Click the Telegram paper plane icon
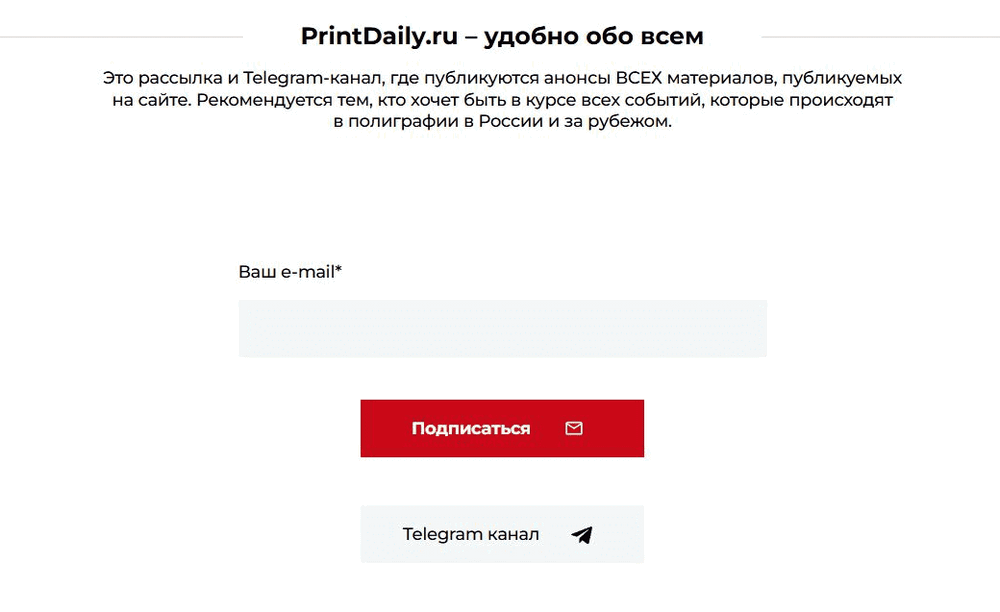1000x612 pixels. pyautogui.click(x=582, y=535)
